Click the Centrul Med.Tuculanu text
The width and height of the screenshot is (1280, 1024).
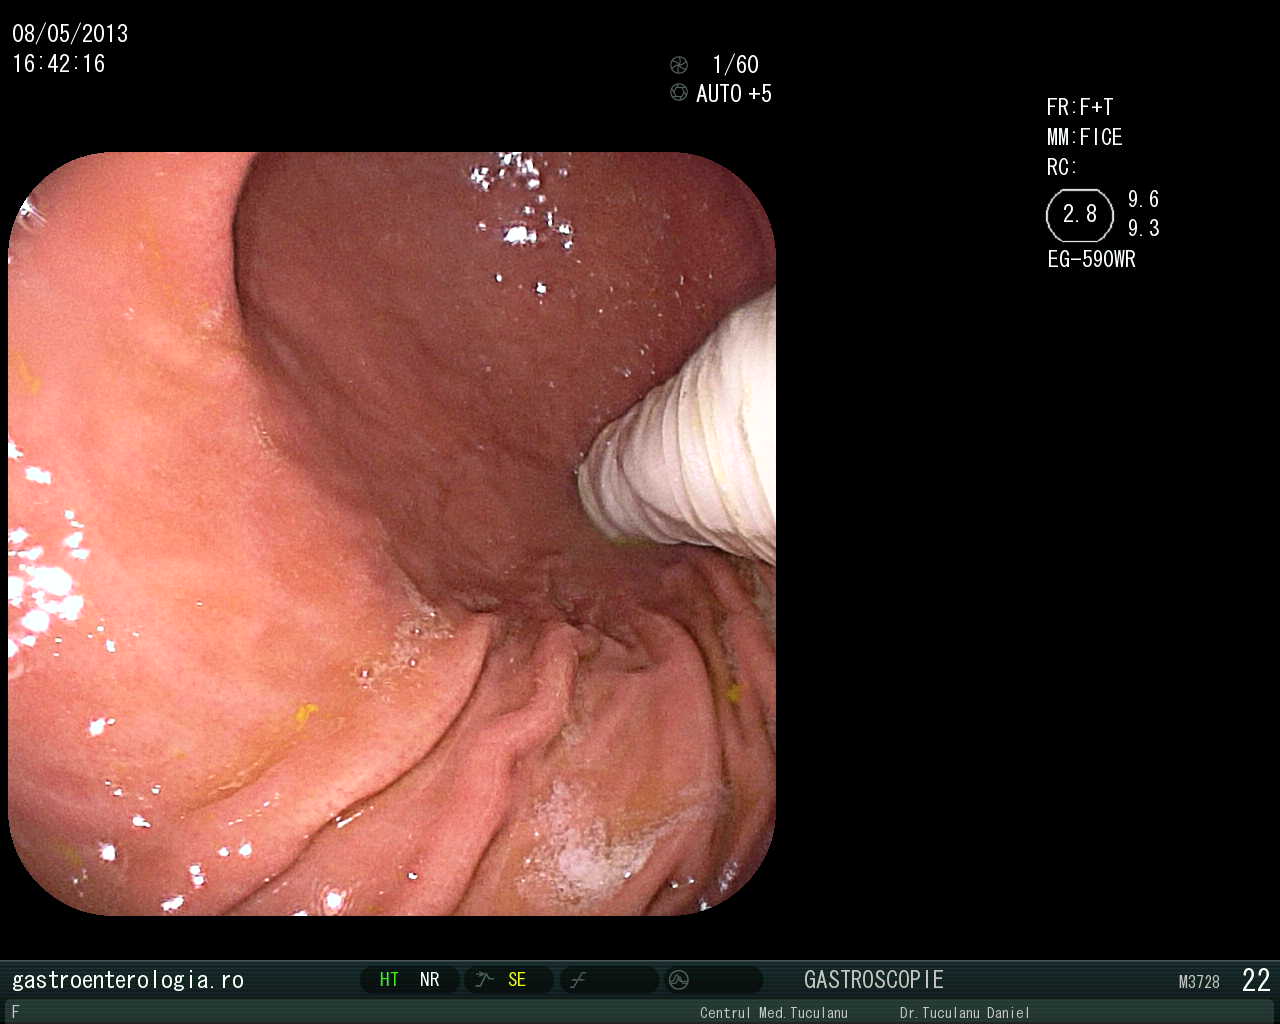pos(774,1013)
